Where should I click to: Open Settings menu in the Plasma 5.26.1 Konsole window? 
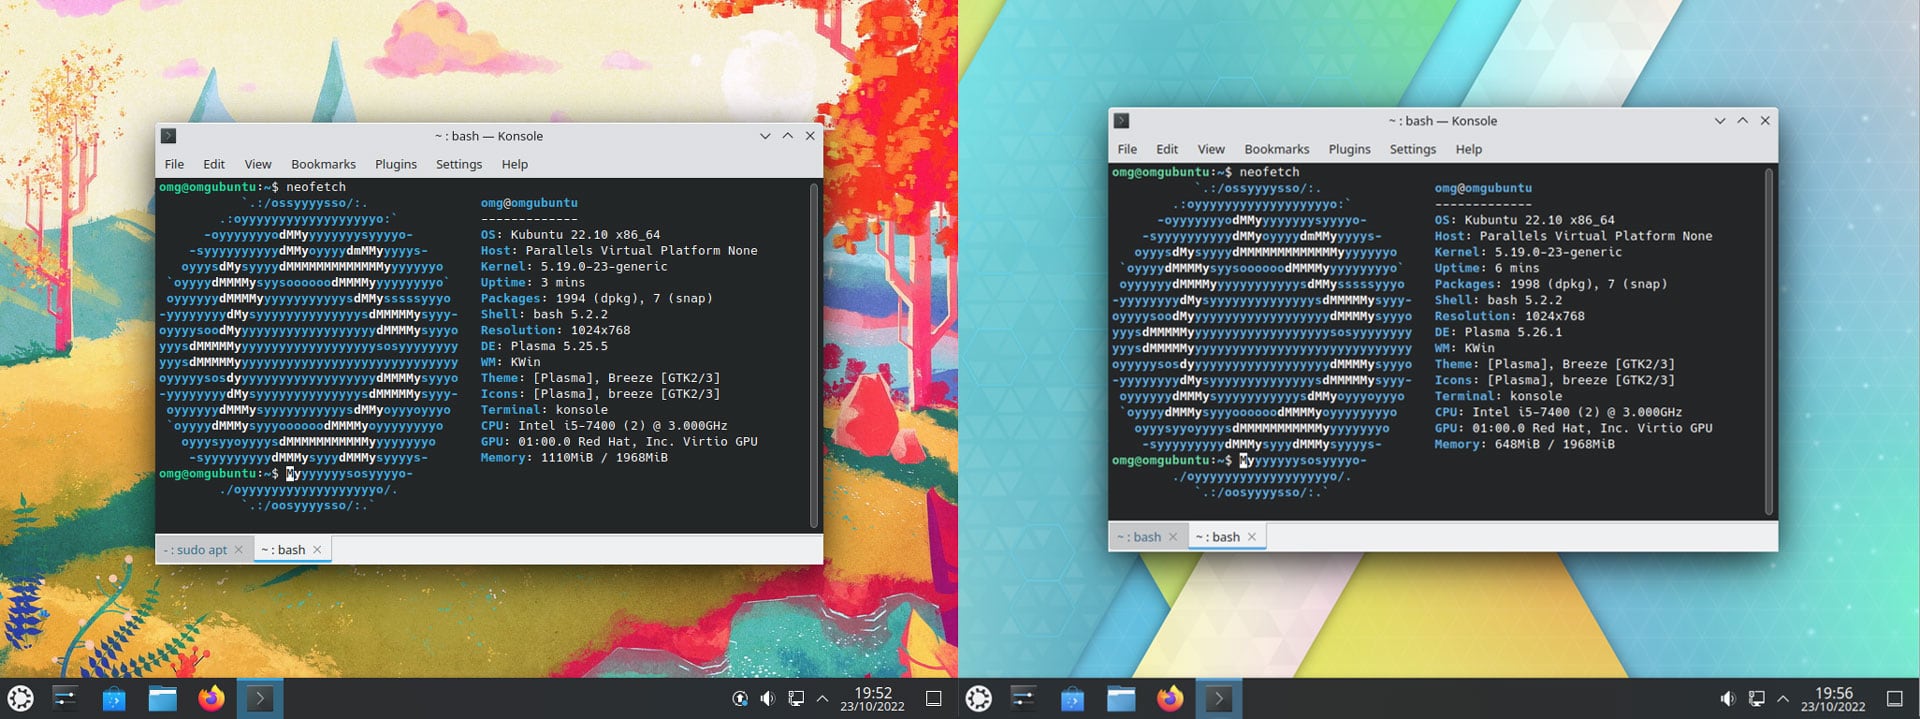pyautogui.click(x=1413, y=149)
